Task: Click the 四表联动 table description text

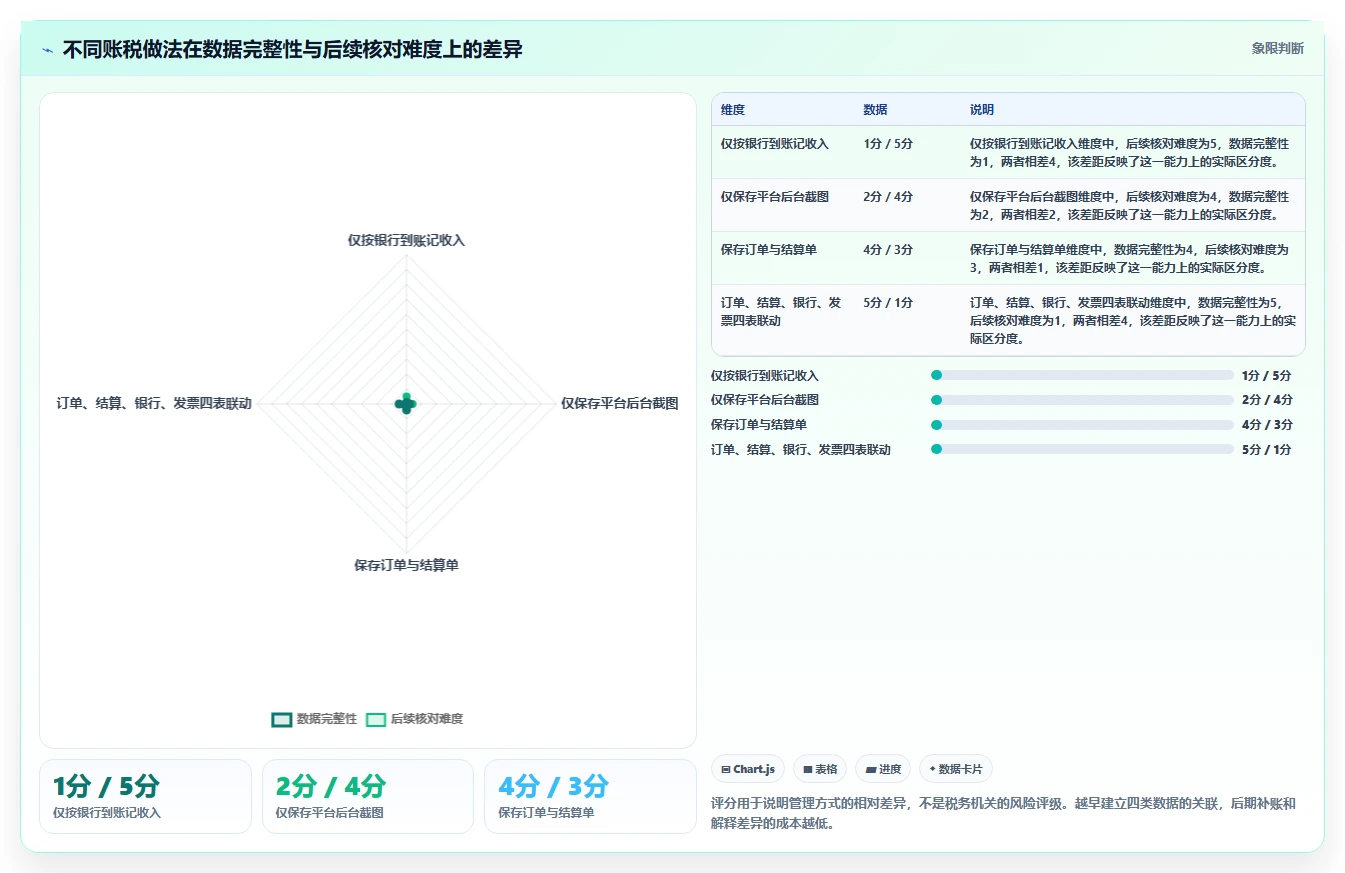Action: [1133, 320]
